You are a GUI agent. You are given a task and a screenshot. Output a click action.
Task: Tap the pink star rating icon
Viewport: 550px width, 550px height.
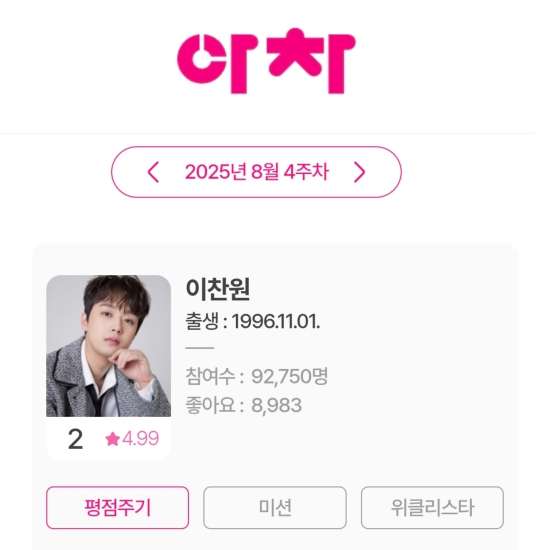(113, 439)
